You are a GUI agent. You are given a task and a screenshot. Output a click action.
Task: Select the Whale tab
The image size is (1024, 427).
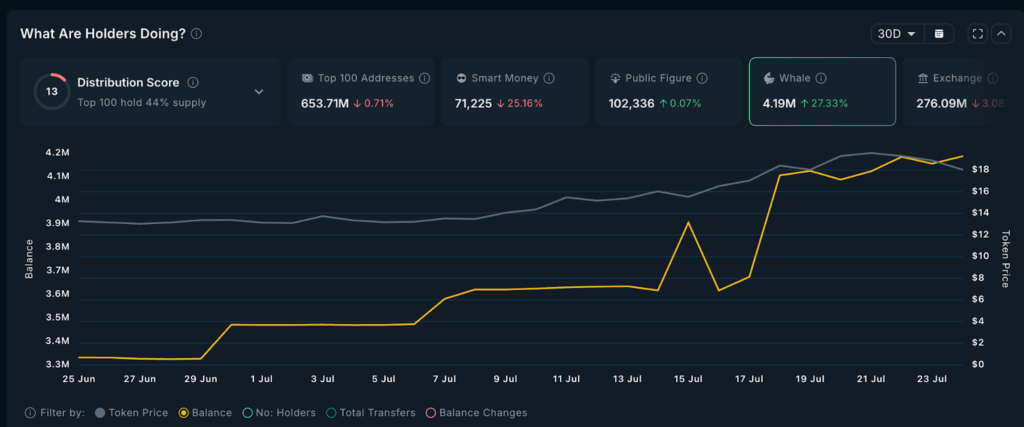tap(822, 91)
